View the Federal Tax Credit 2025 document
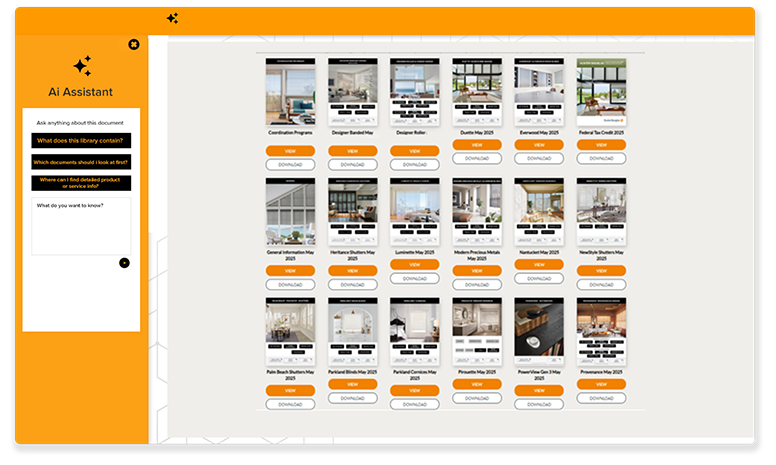The height and width of the screenshot is (465, 776). [601, 145]
